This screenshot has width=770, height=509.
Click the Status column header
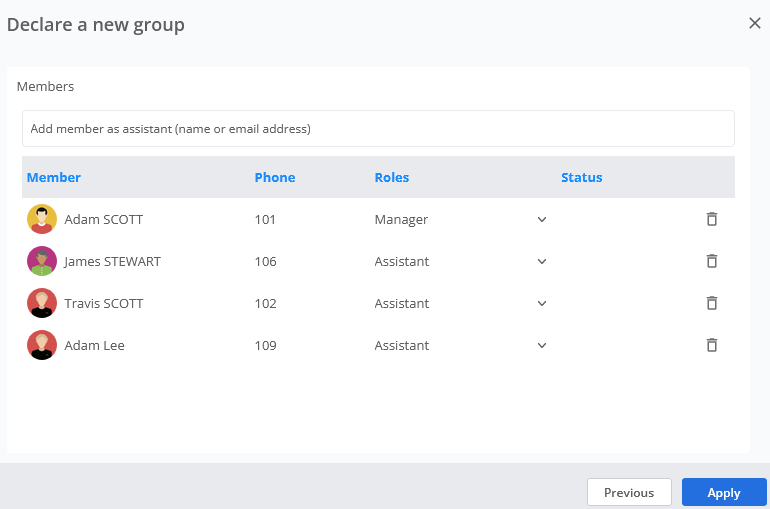click(x=581, y=177)
